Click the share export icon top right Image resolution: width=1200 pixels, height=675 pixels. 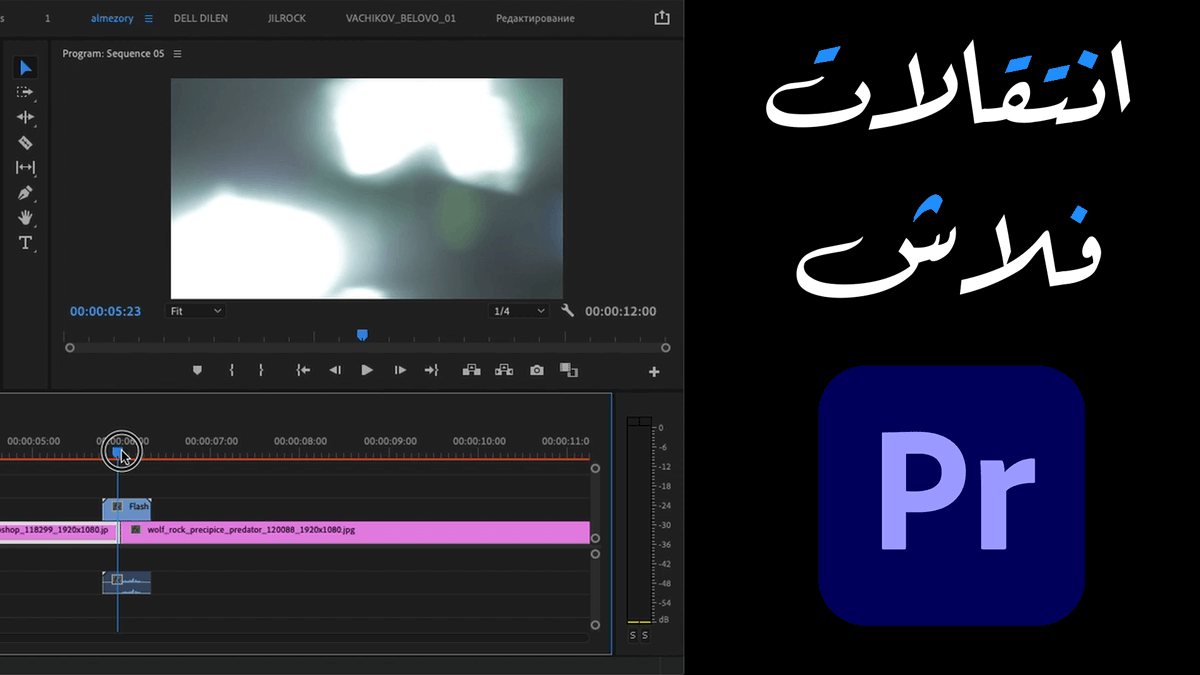pyautogui.click(x=661, y=18)
